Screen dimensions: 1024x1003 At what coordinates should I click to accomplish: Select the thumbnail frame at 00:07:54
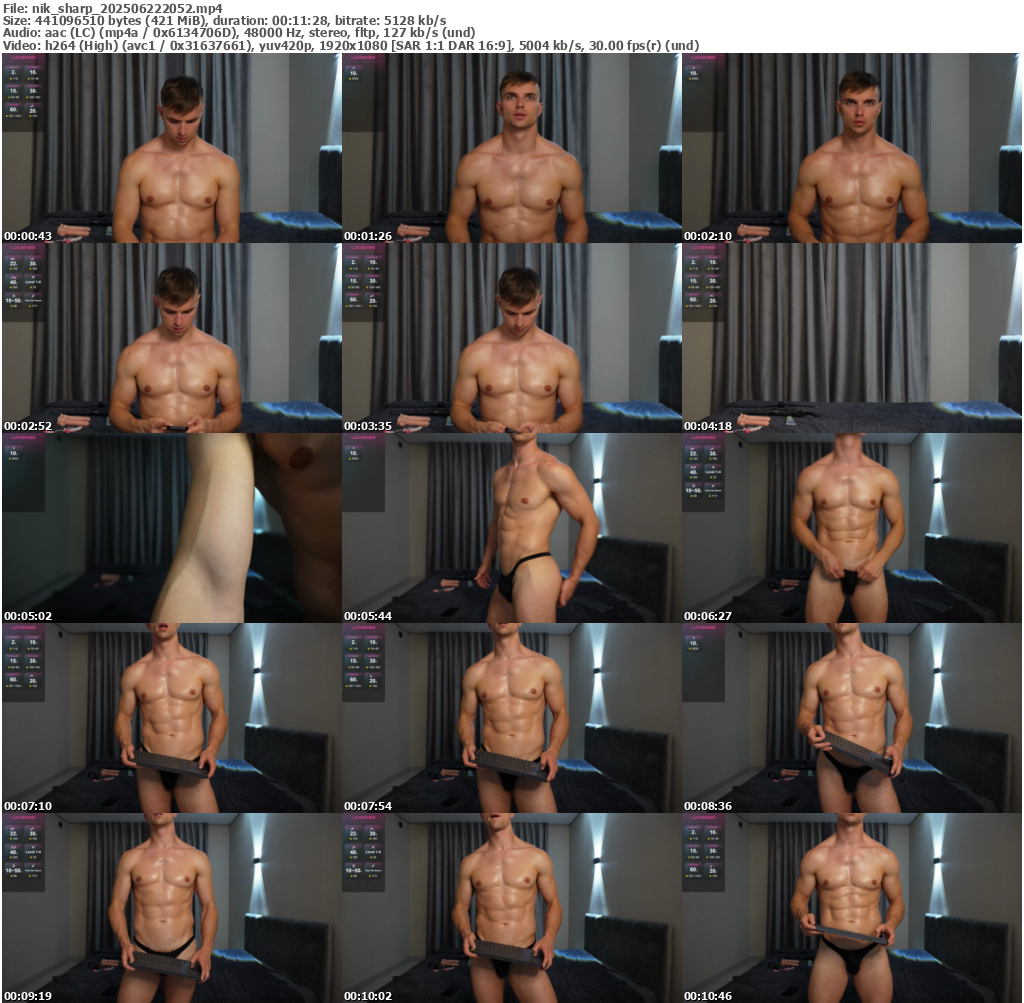tap(511, 718)
